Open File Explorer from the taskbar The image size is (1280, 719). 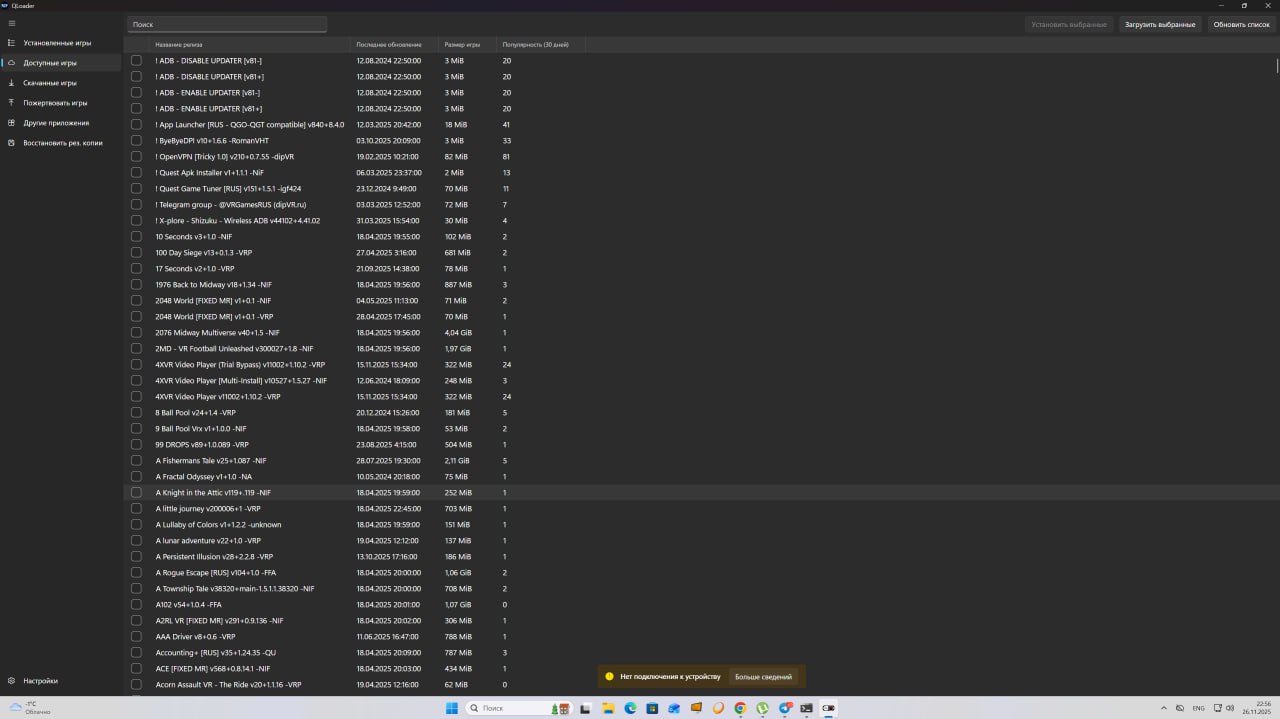(607, 708)
